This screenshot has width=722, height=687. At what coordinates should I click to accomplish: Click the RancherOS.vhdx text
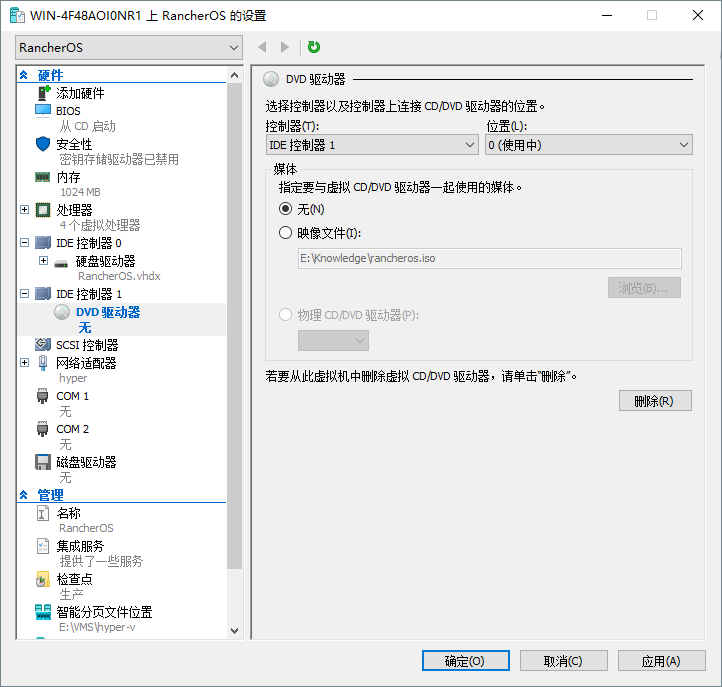[x=119, y=276]
